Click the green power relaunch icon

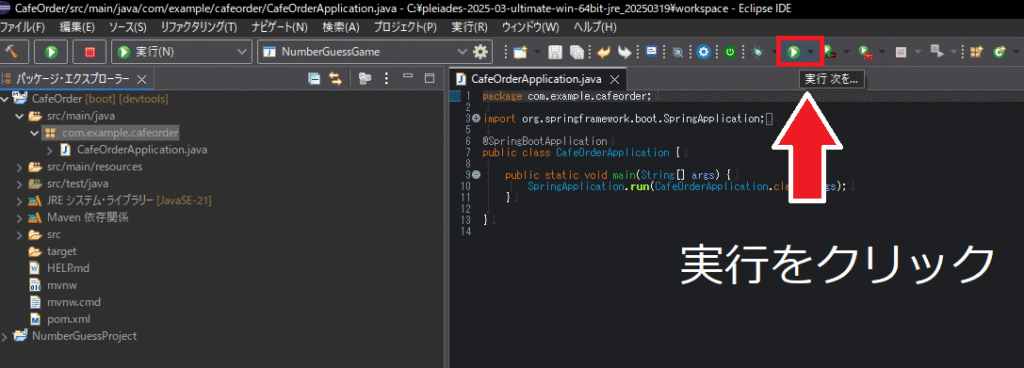(730, 52)
